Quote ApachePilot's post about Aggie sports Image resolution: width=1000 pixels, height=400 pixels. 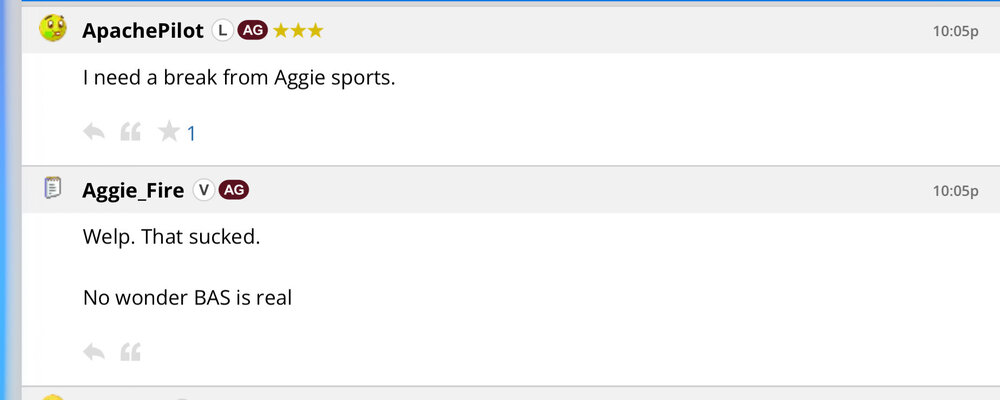131,132
